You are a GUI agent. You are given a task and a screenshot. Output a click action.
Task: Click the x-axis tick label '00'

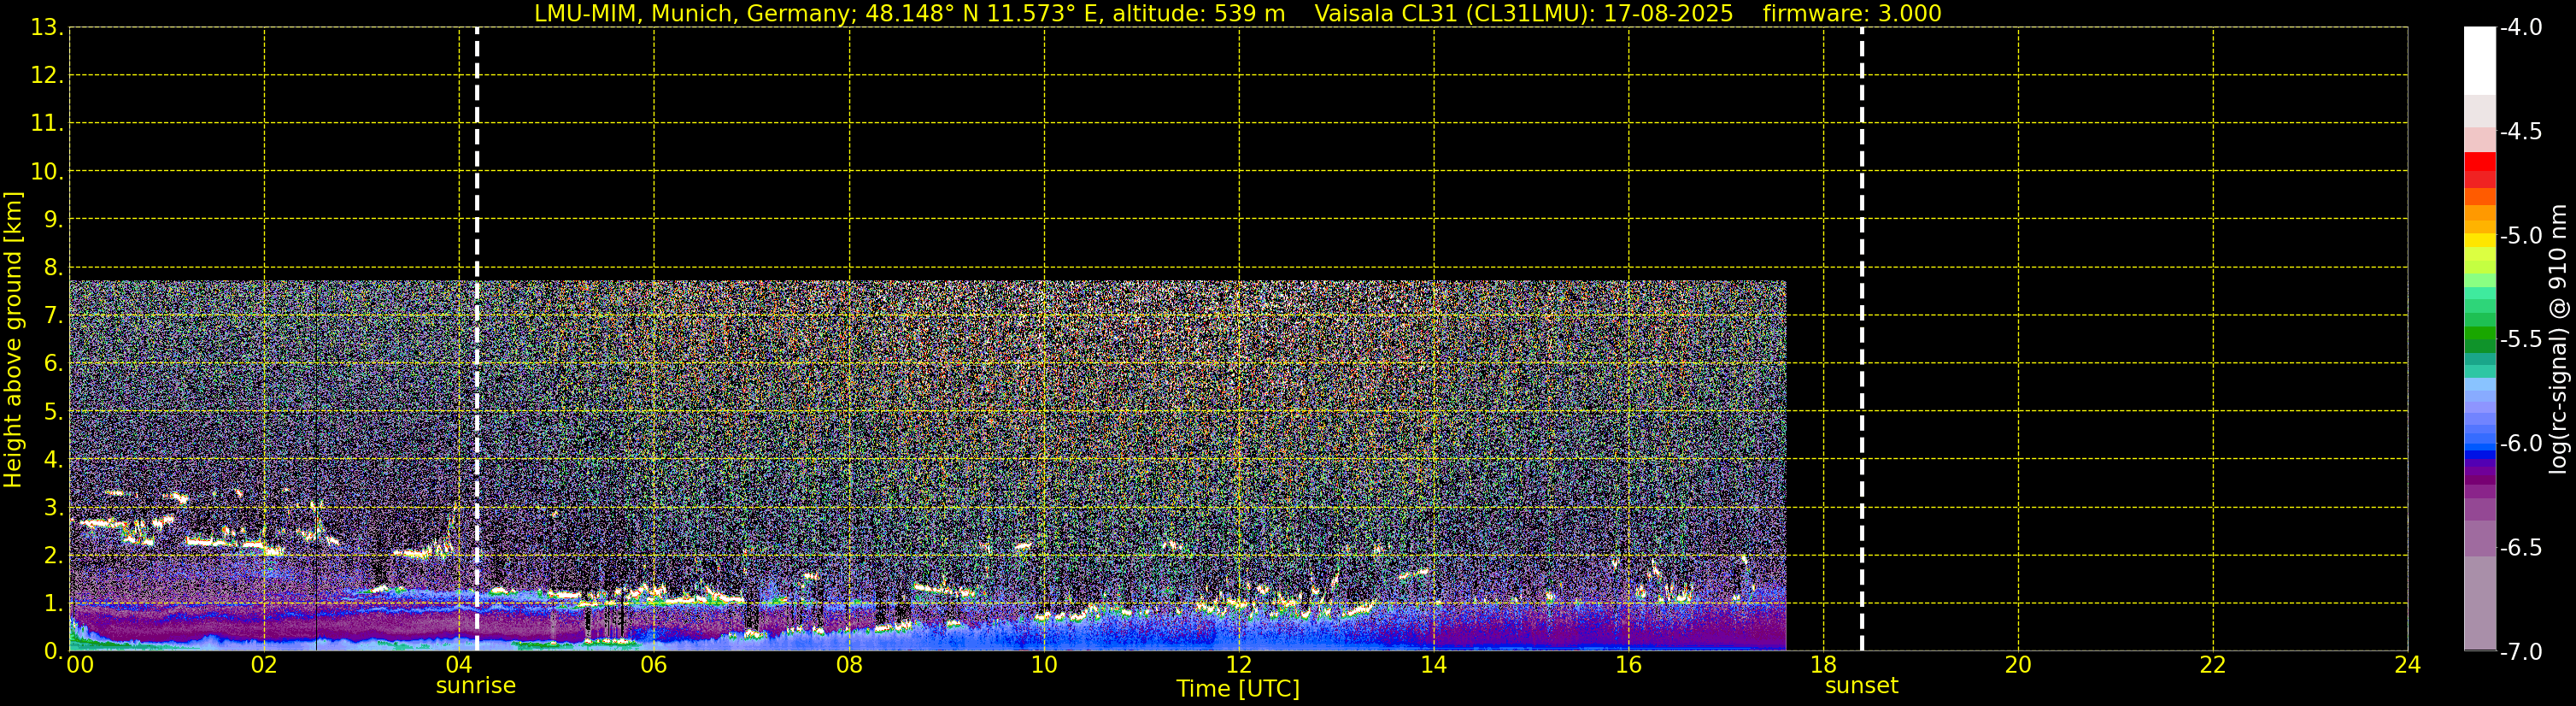click(80, 665)
